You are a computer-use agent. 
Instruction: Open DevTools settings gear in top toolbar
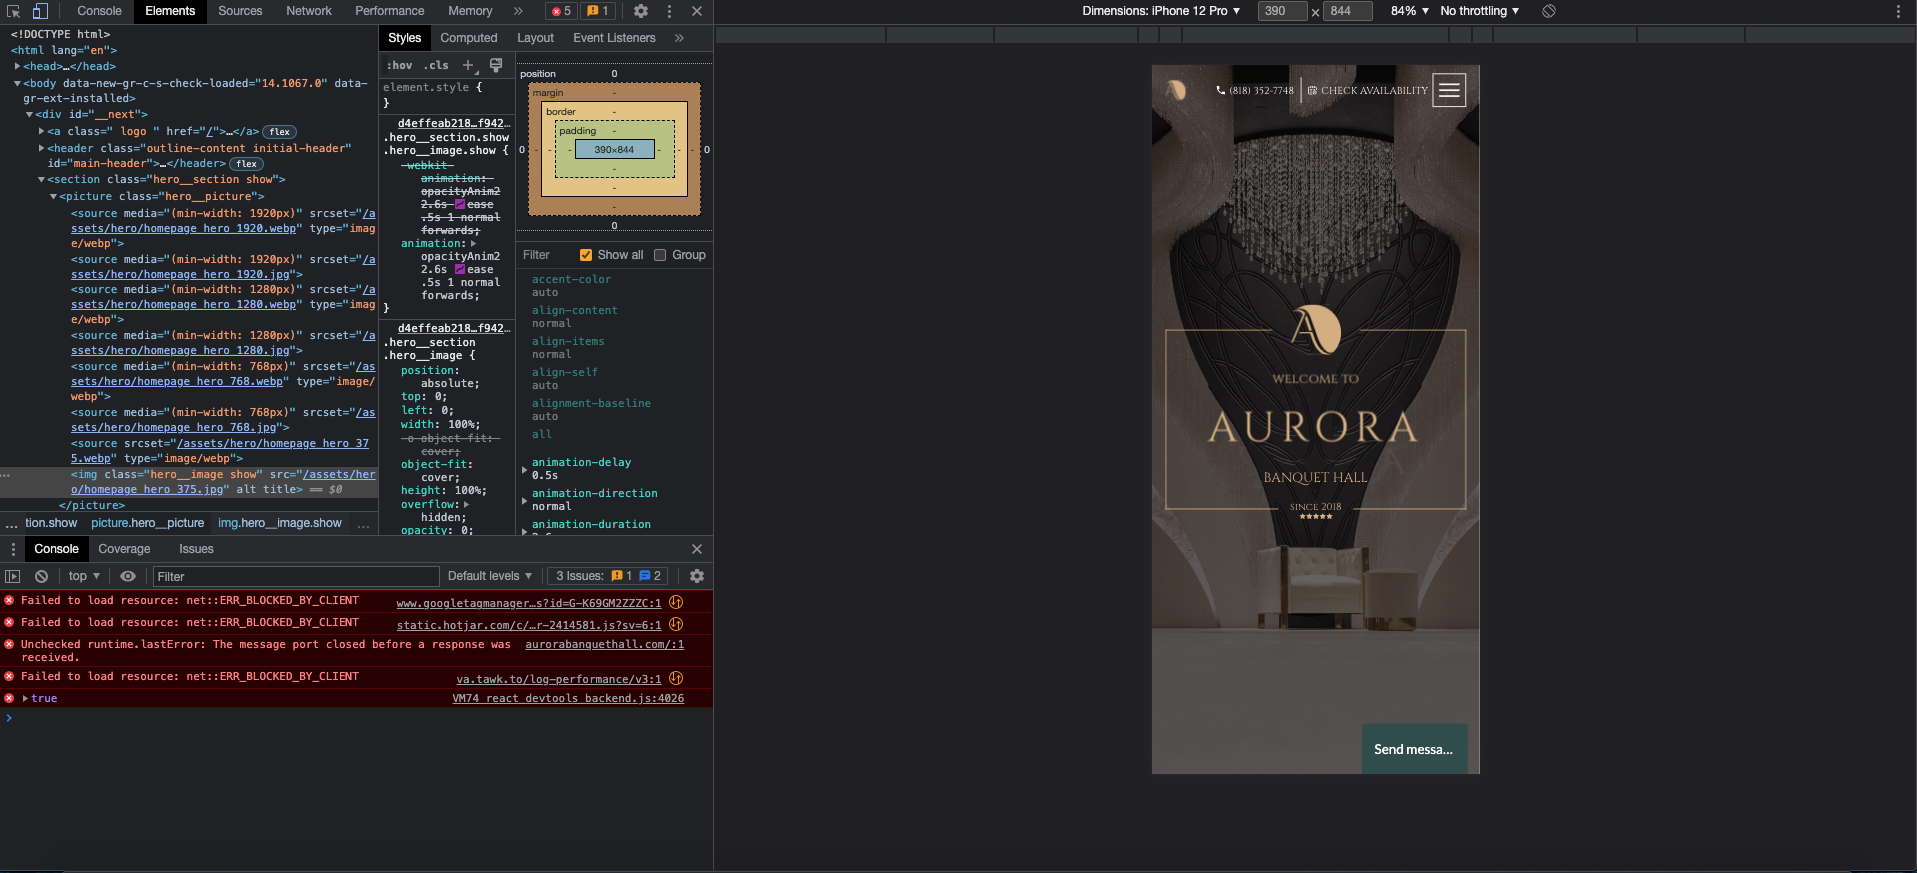point(641,11)
